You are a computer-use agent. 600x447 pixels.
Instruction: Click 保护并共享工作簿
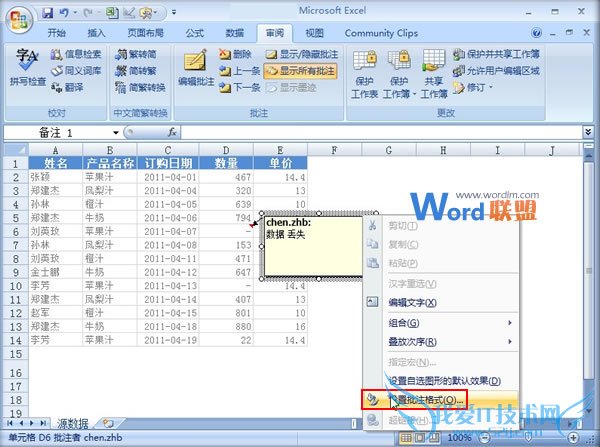coord(496,54)
